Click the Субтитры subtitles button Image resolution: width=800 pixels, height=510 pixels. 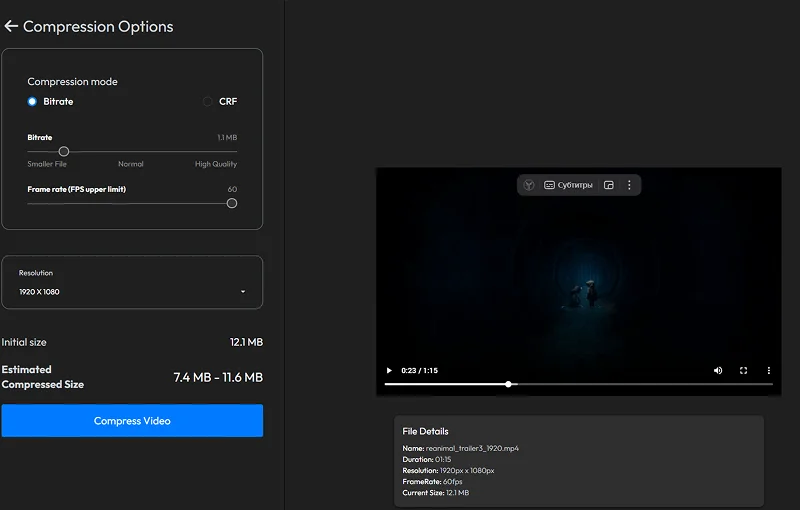568,185
